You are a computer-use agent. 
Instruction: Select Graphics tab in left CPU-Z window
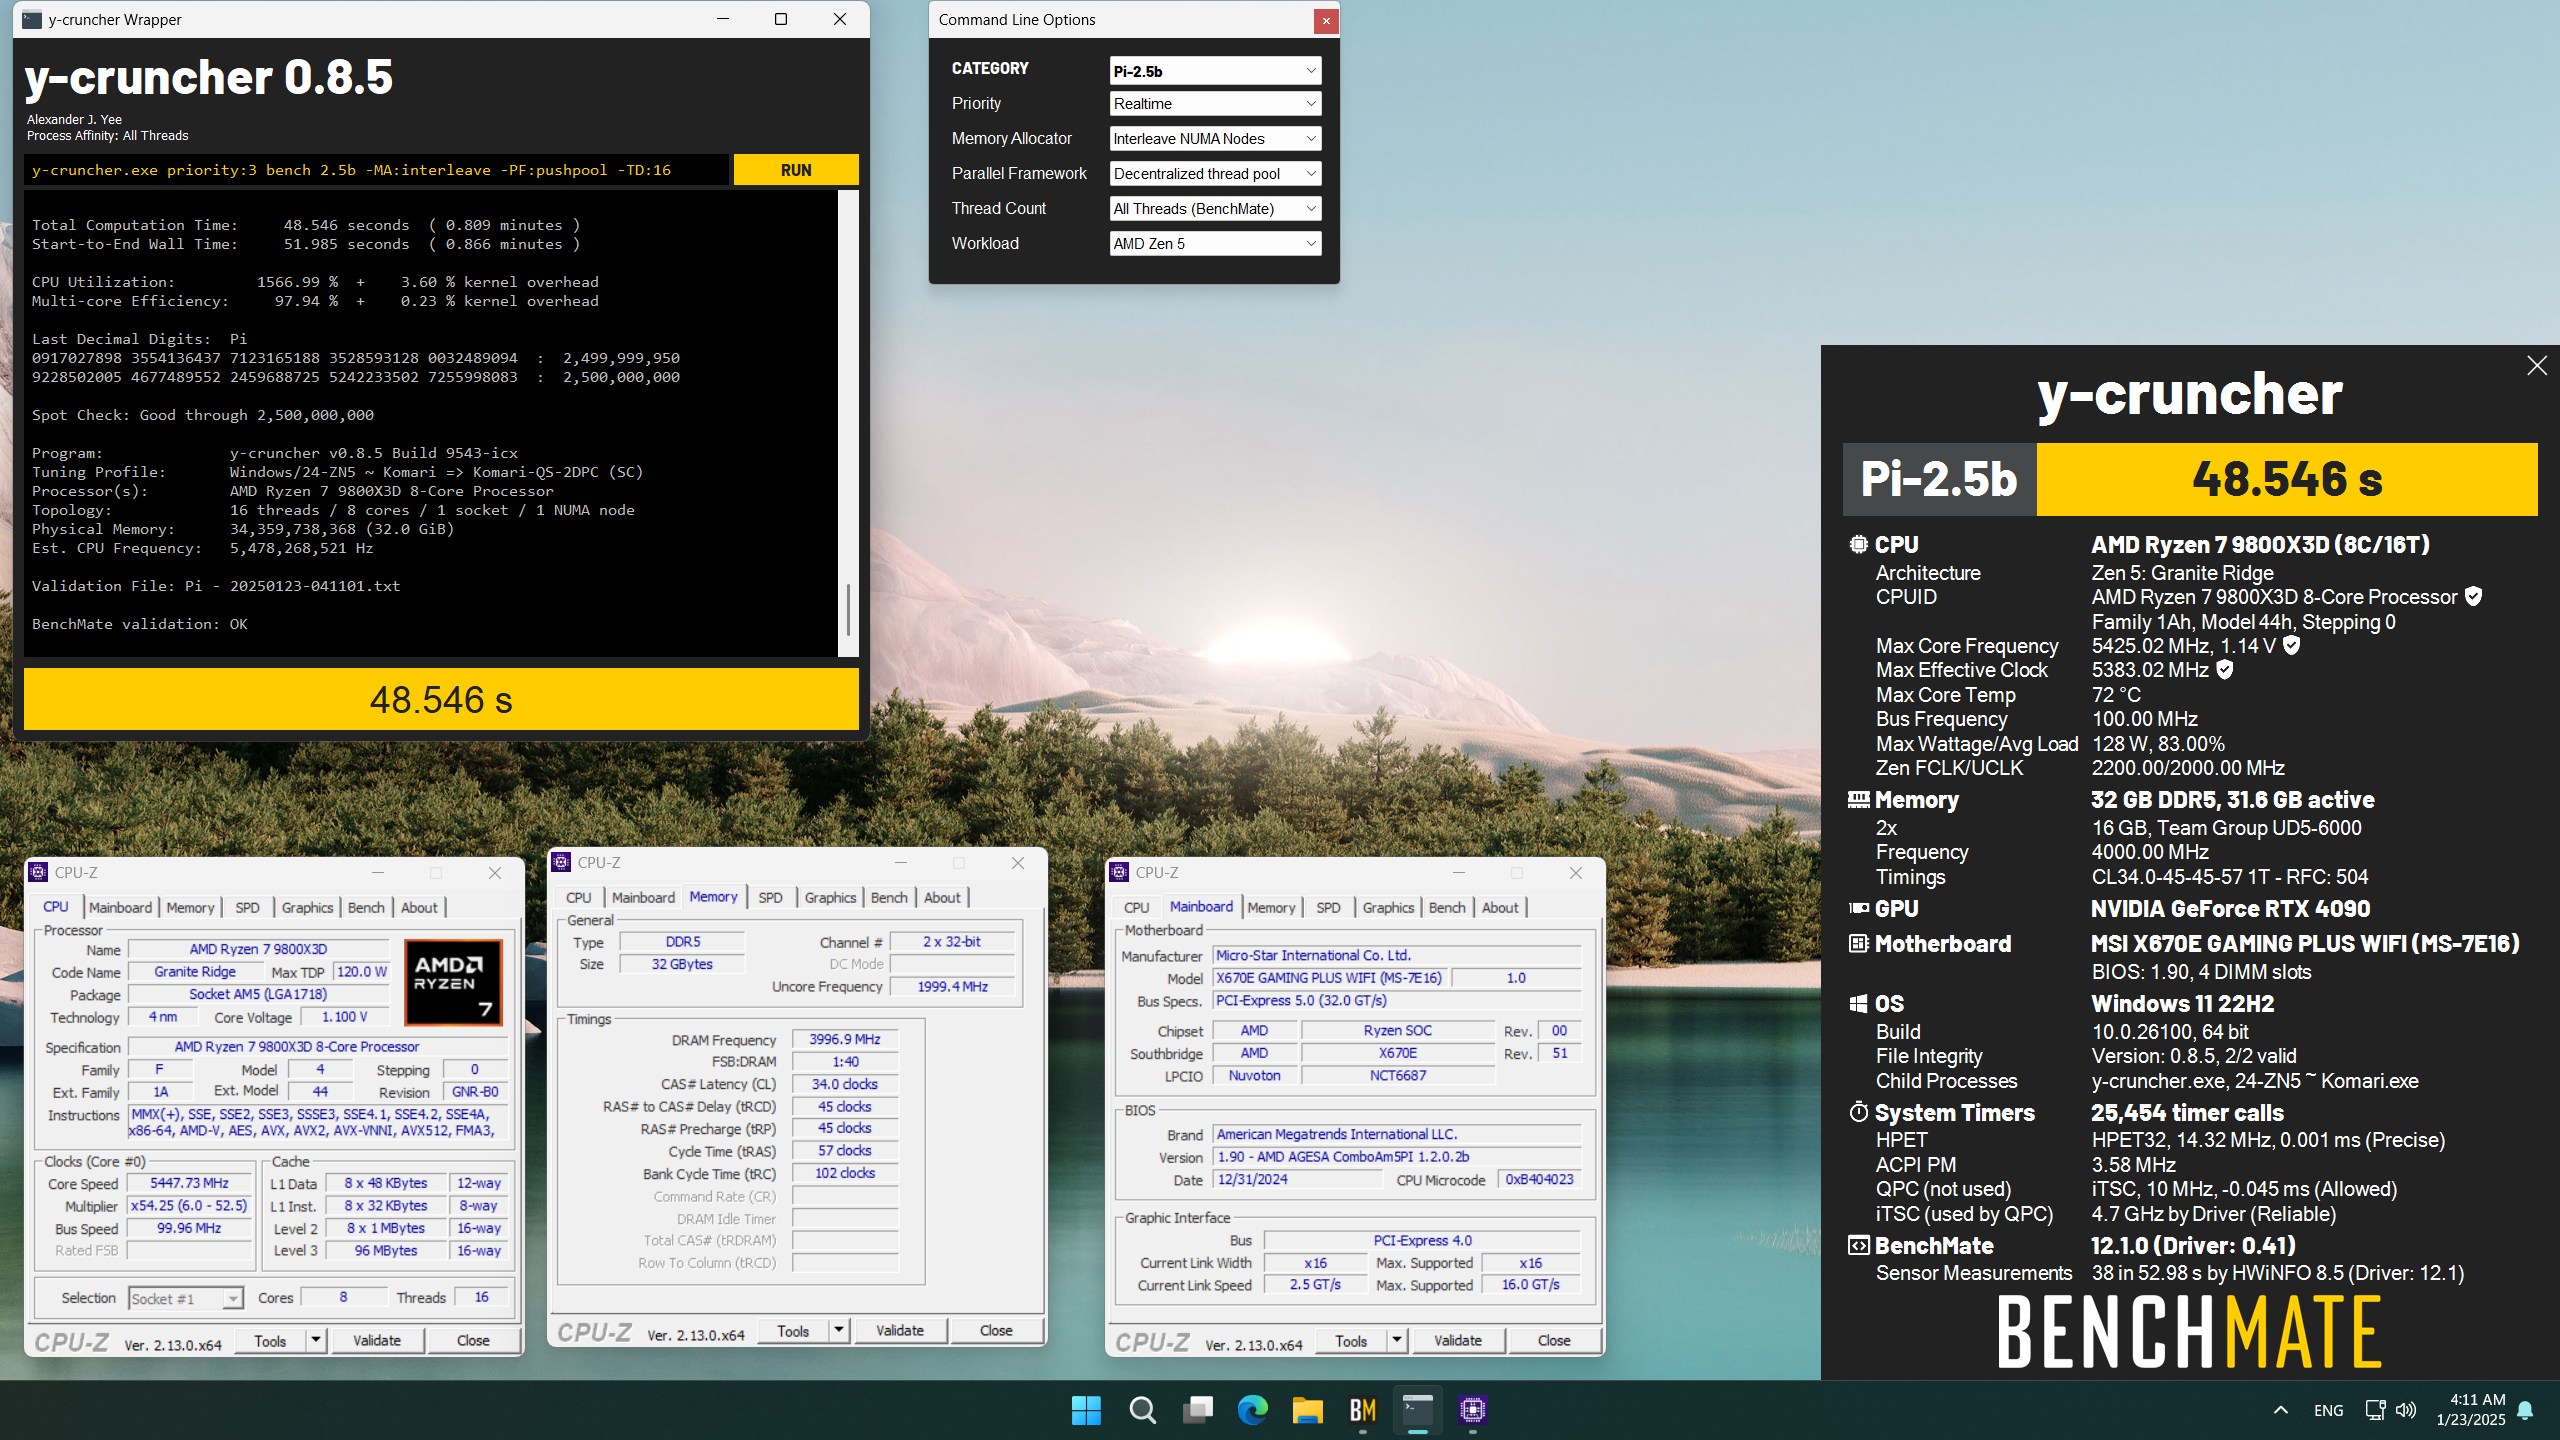pos(307,908)
